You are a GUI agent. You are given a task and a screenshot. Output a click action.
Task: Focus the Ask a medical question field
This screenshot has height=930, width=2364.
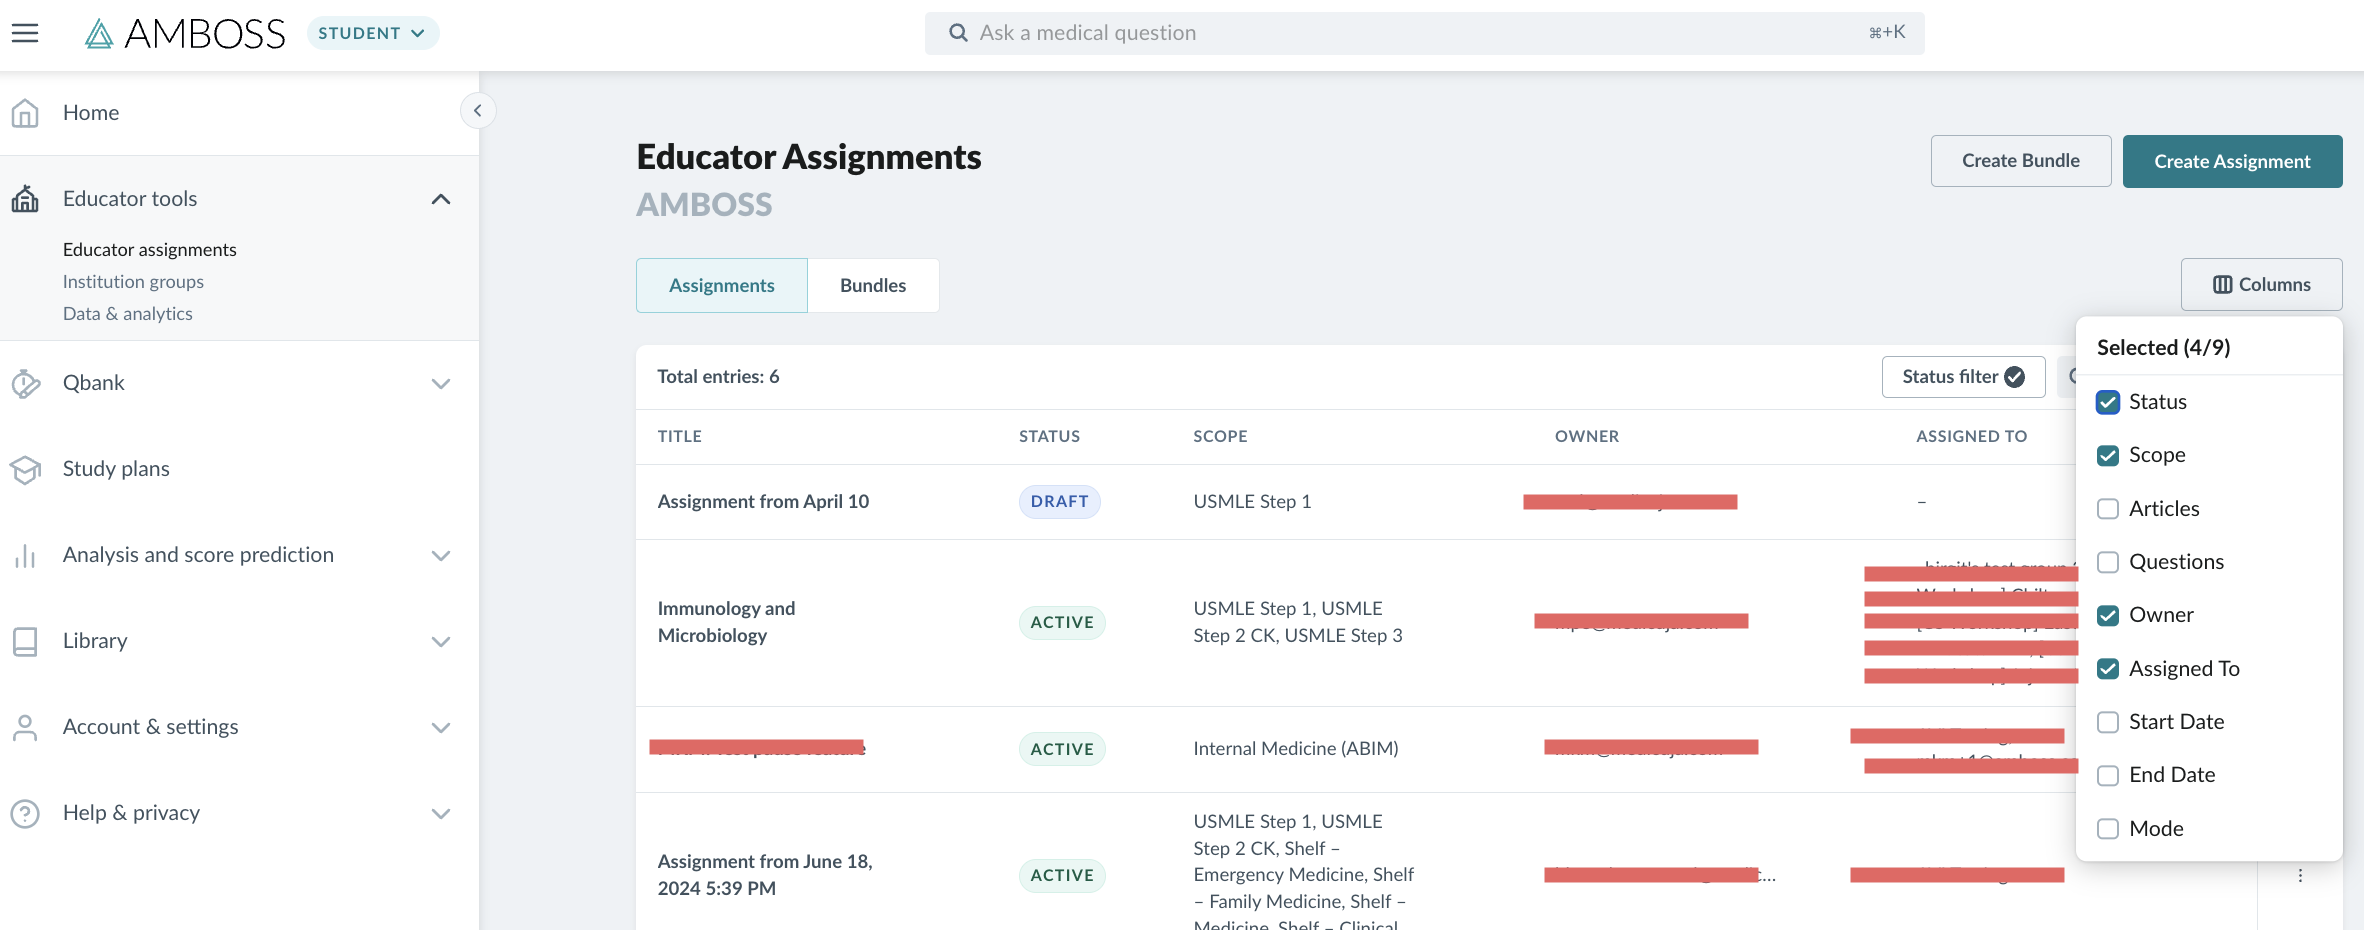(1424, 33)
